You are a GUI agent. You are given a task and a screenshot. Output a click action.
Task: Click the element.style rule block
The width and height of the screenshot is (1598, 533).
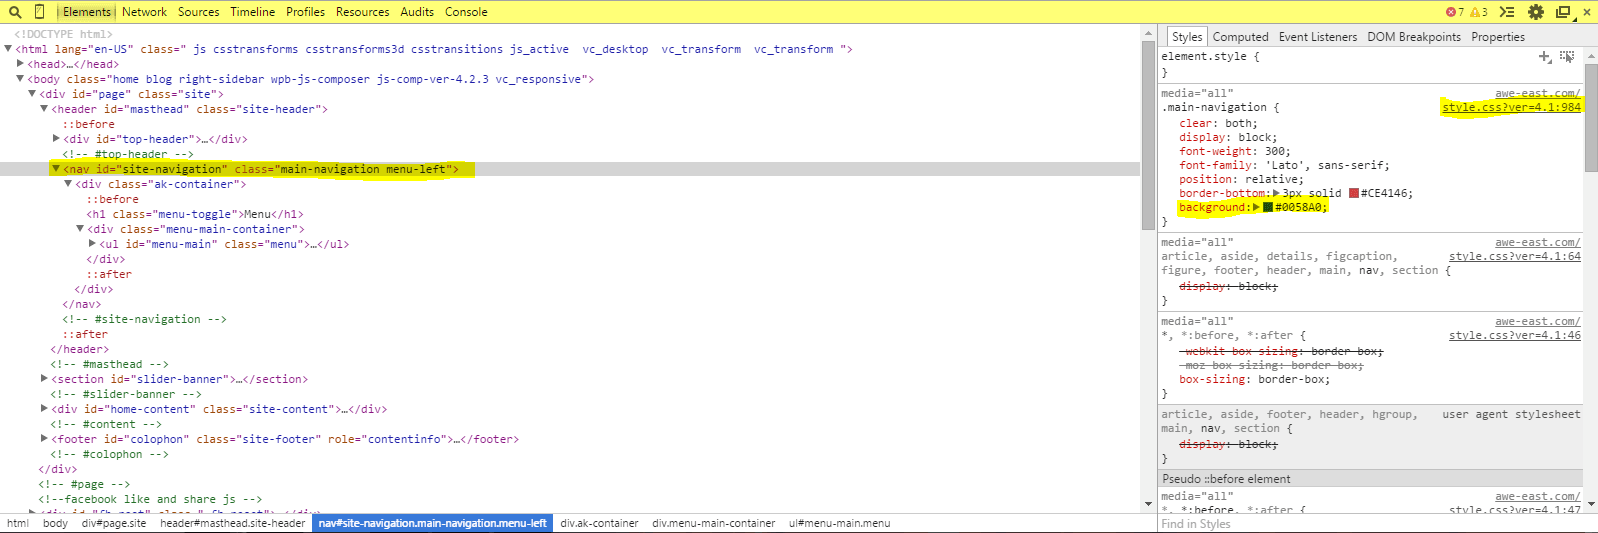click(1370, 64)
